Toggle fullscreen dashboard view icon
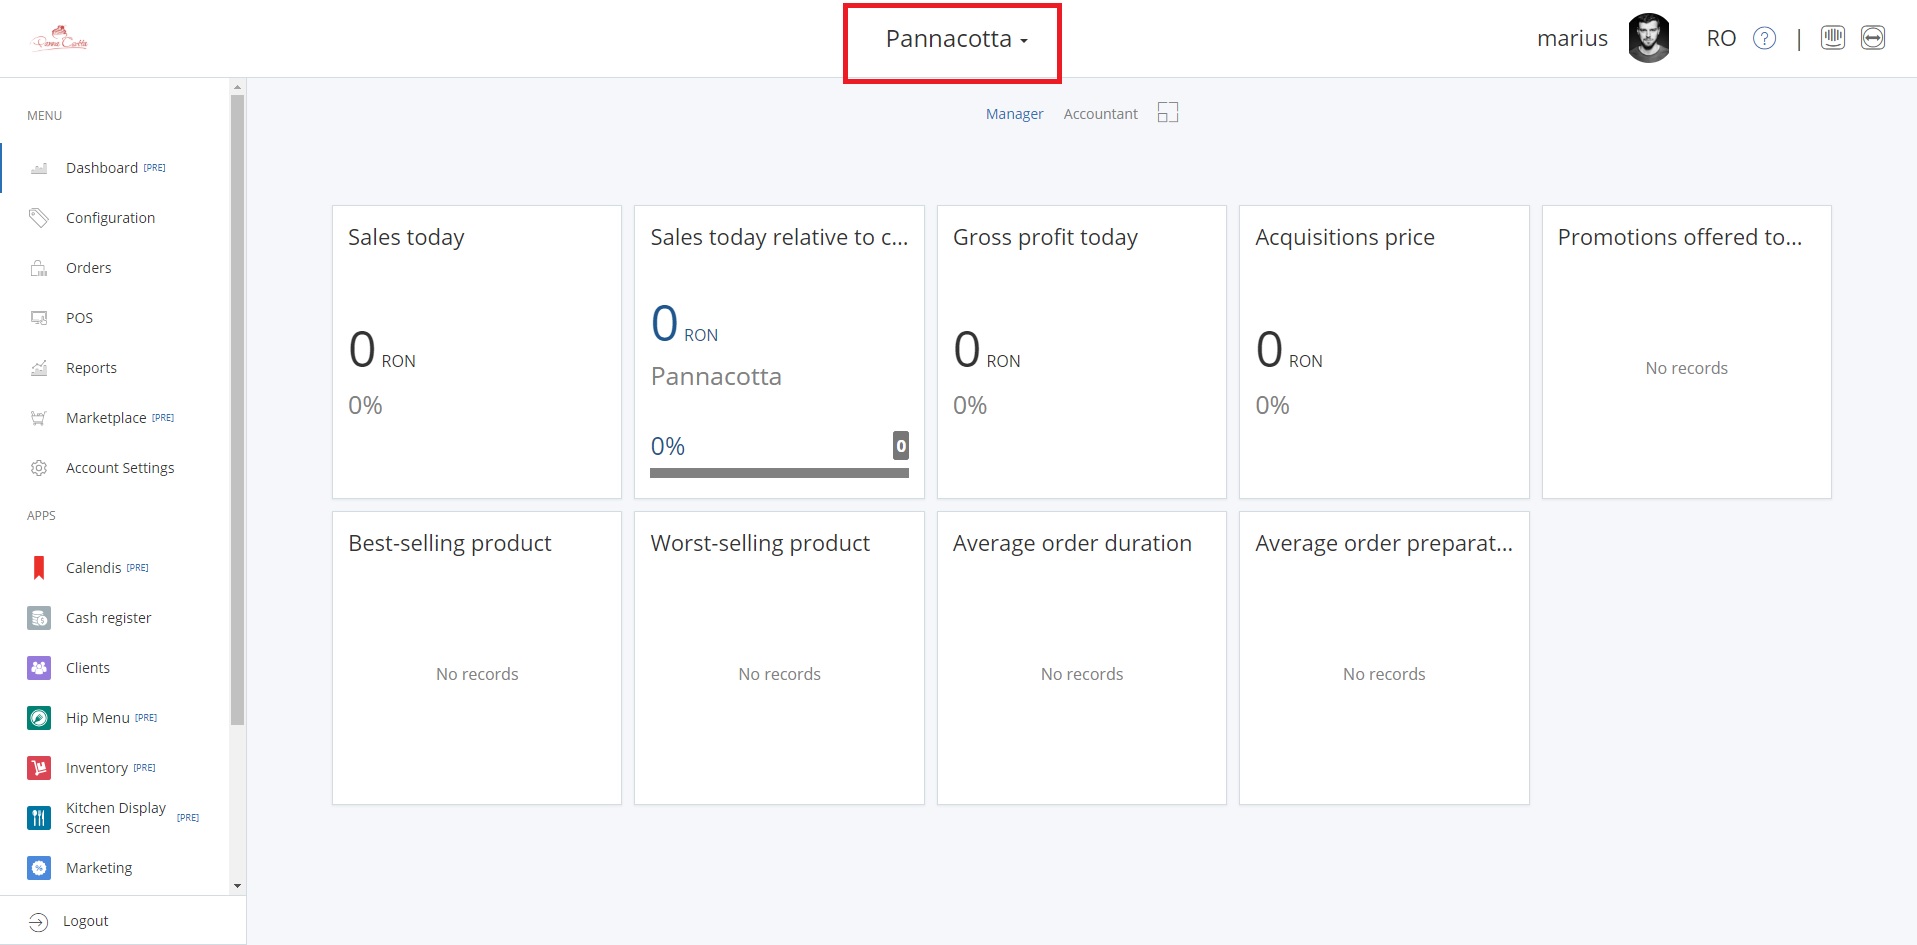1917x945 pixels. tap(1167, 113)
